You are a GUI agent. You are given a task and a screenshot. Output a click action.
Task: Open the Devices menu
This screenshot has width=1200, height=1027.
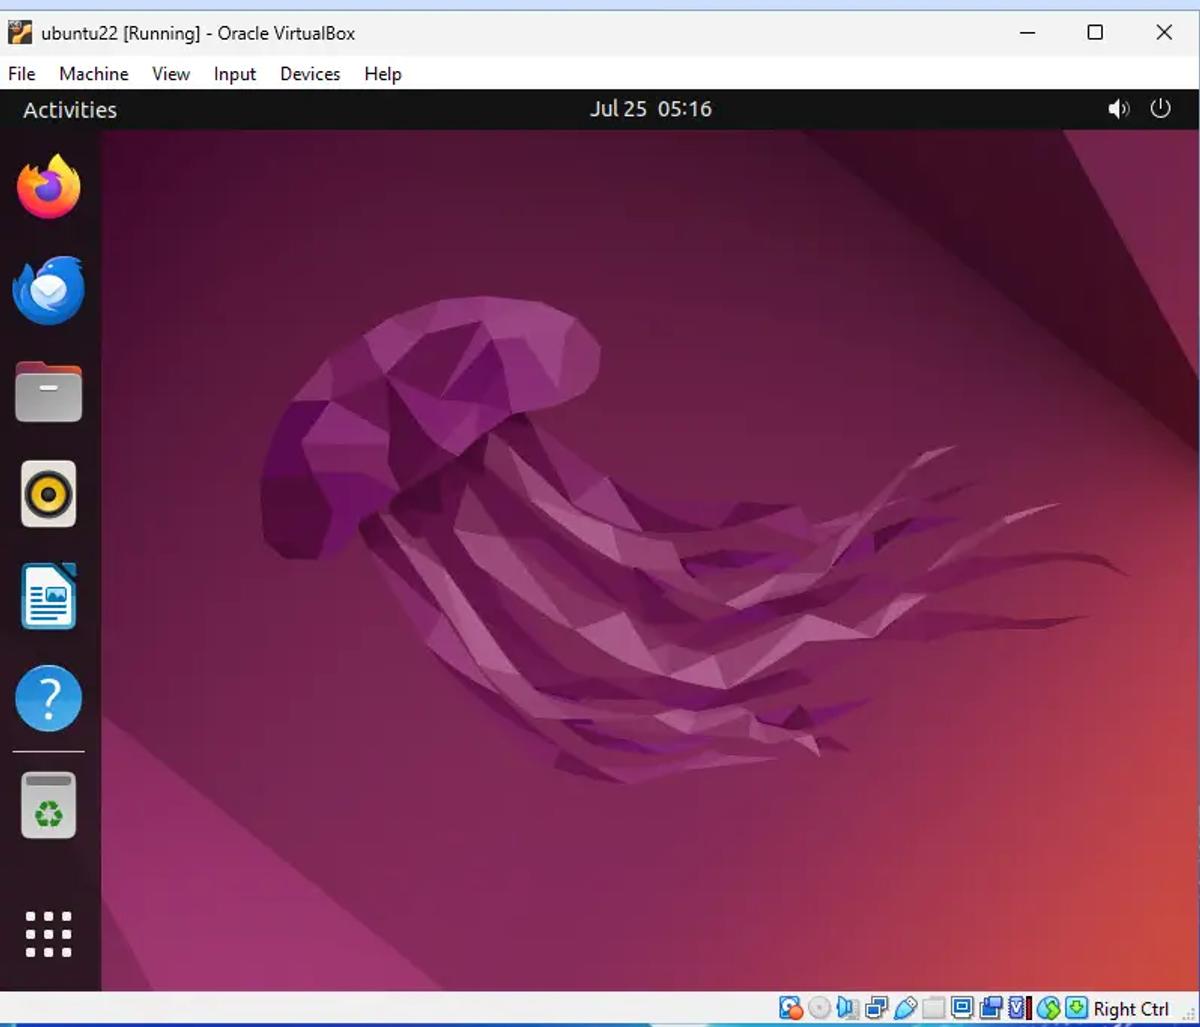click(310, 74)
